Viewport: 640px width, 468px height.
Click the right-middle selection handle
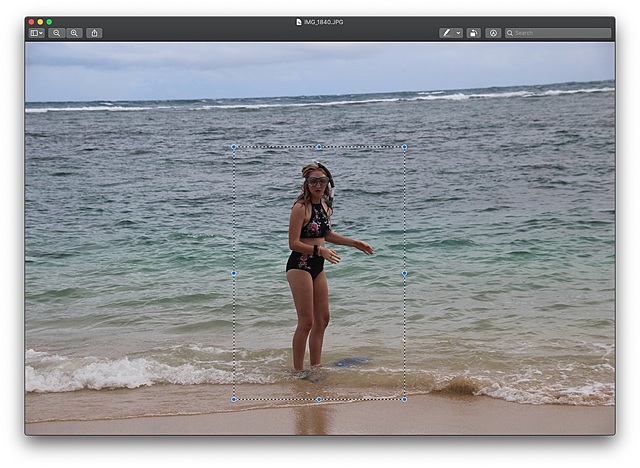pyautogui.click(x=404, y=273)
